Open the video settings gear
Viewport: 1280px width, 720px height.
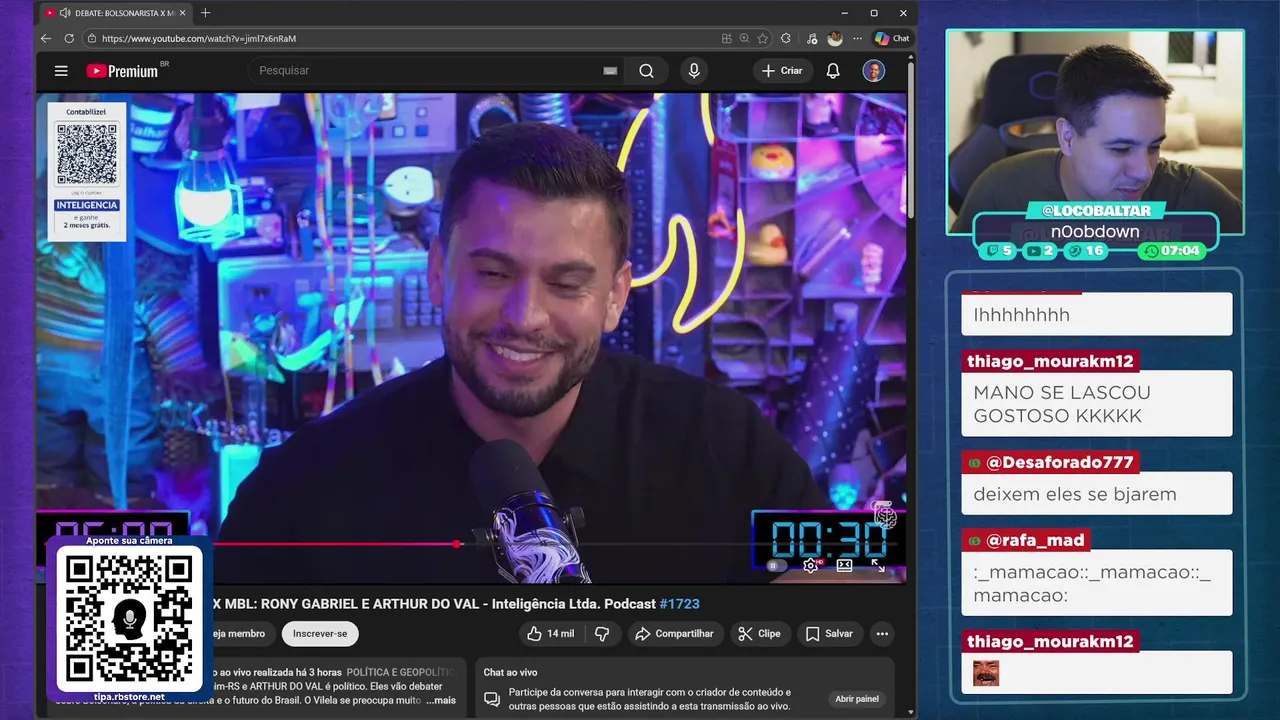810,565
